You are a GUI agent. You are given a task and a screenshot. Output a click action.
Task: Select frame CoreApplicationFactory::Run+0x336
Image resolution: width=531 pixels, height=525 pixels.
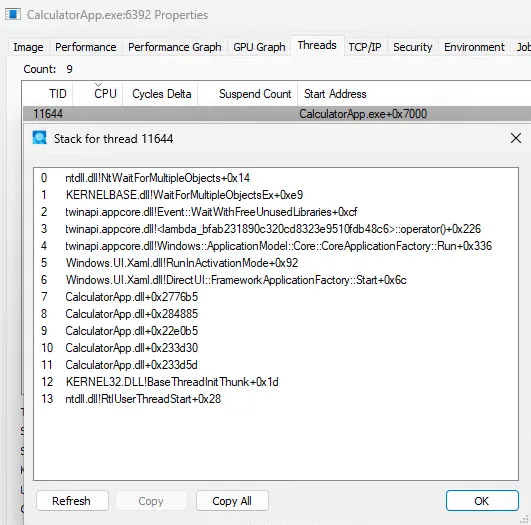click(x=276, y=246)
